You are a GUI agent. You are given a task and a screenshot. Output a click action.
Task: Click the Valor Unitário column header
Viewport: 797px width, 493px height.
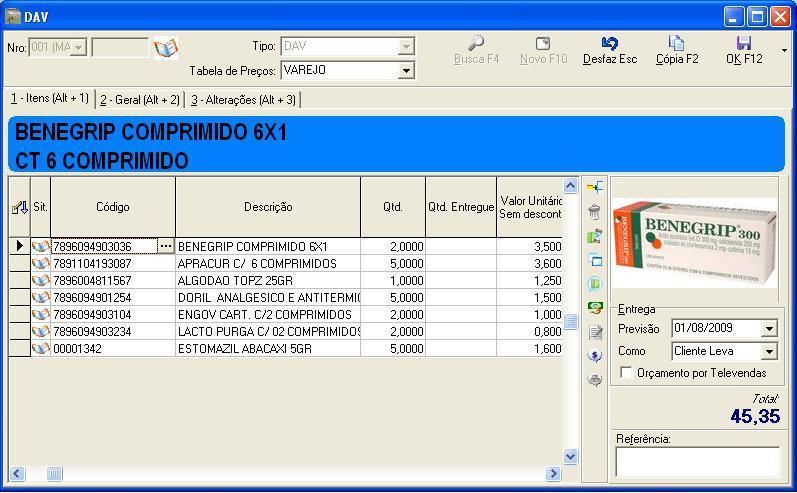point(530,207)
